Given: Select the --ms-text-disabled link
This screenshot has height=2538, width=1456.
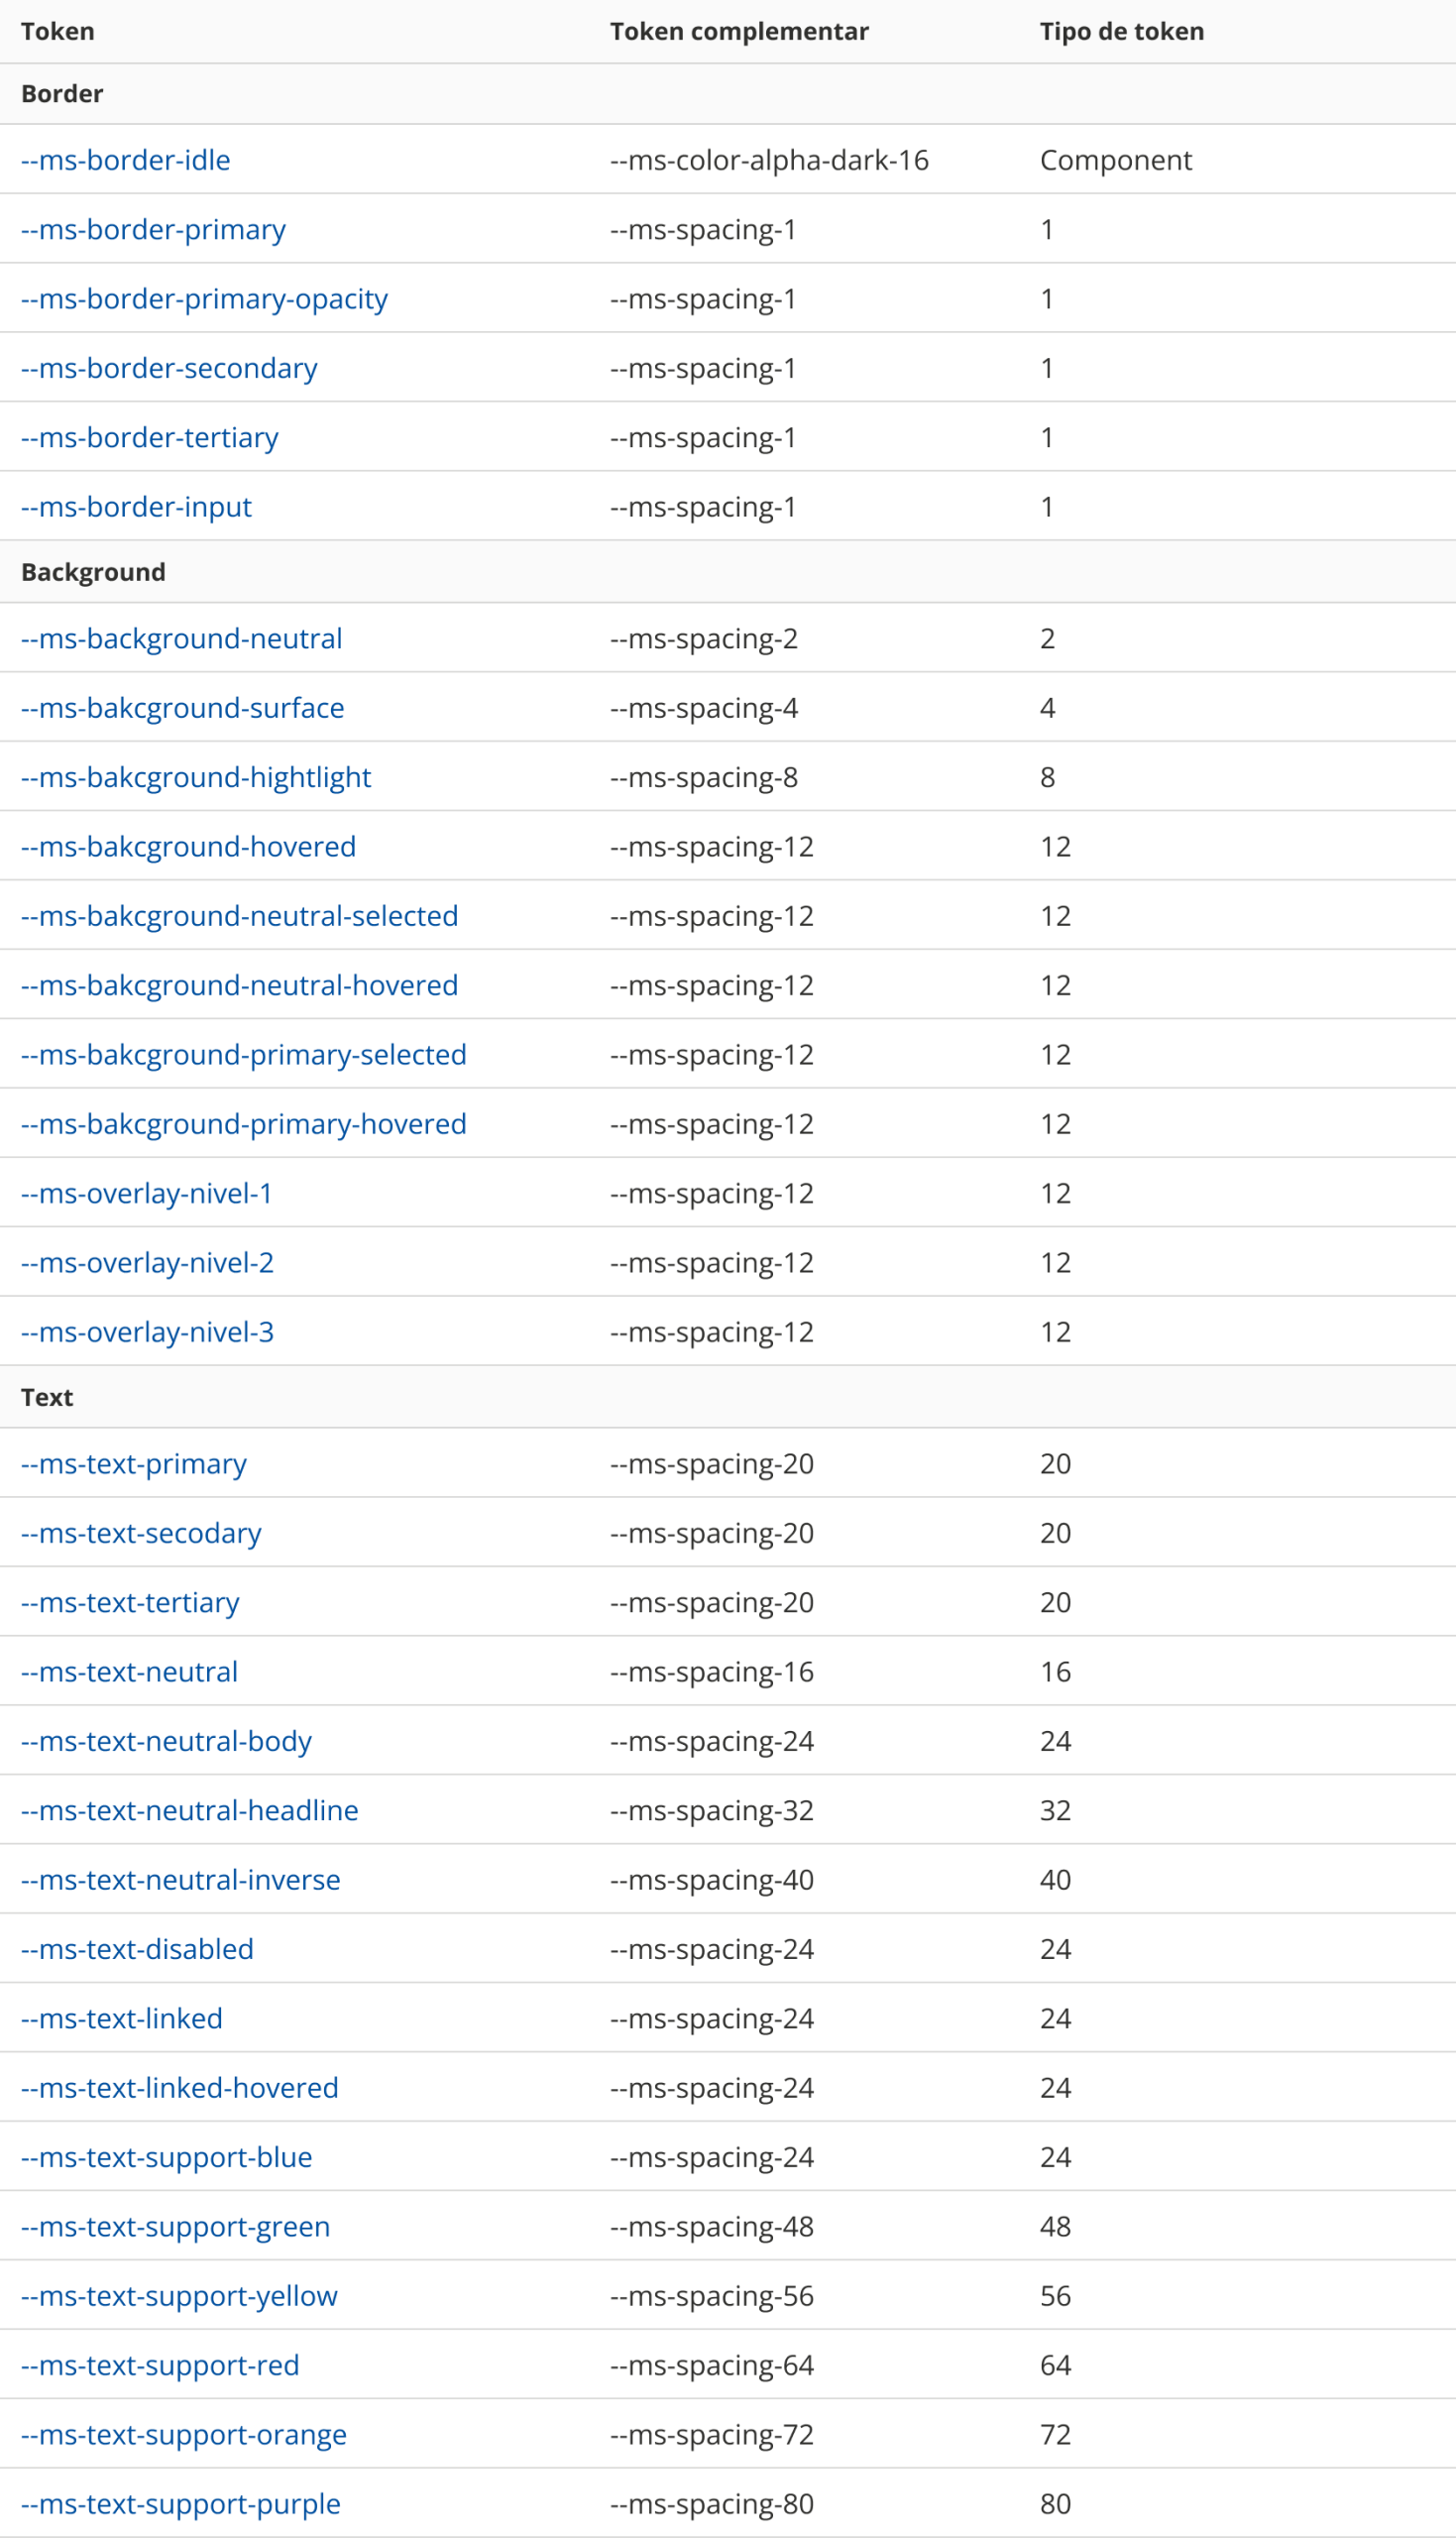Looking at the screenshot, I should click(x=137, y=1948).
